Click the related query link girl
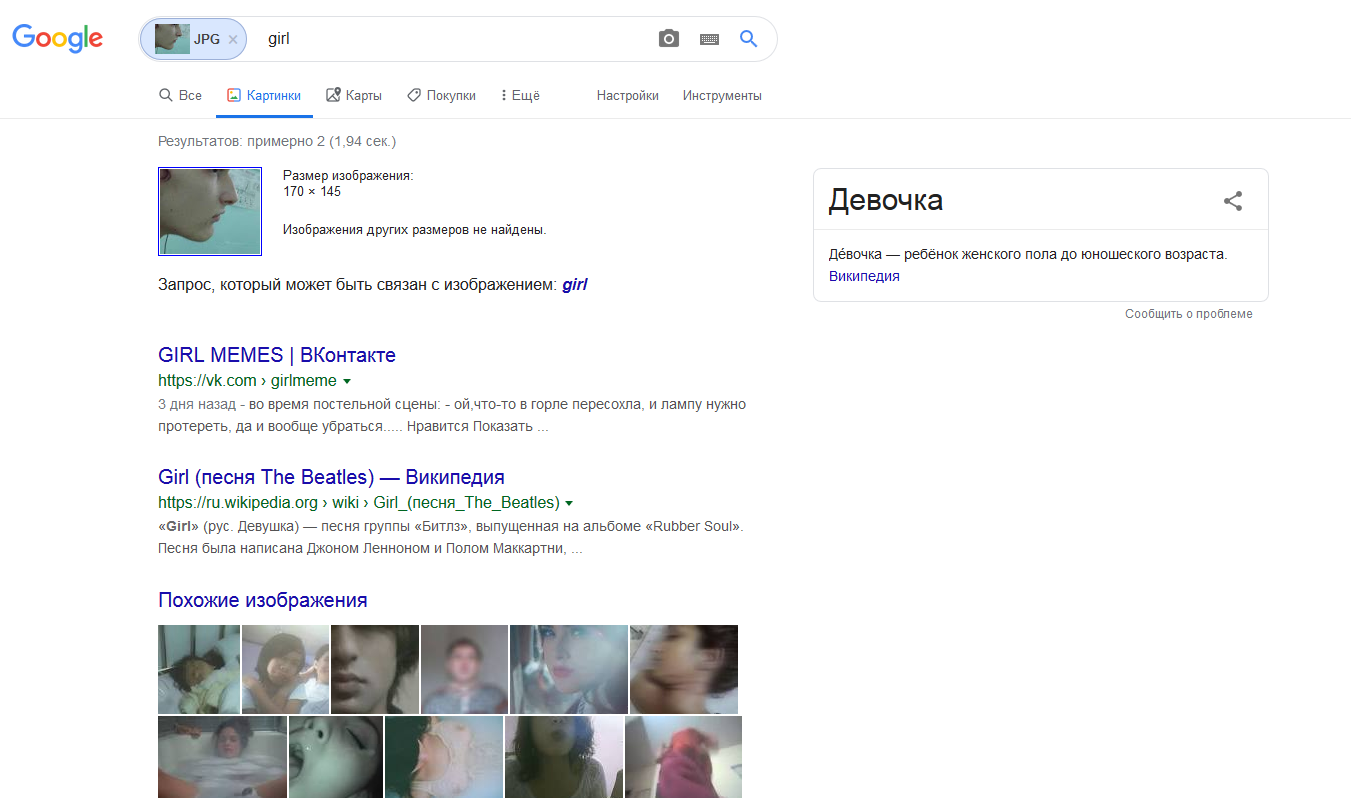This screenshot has height=798, width=1351. tap(575, 285)
